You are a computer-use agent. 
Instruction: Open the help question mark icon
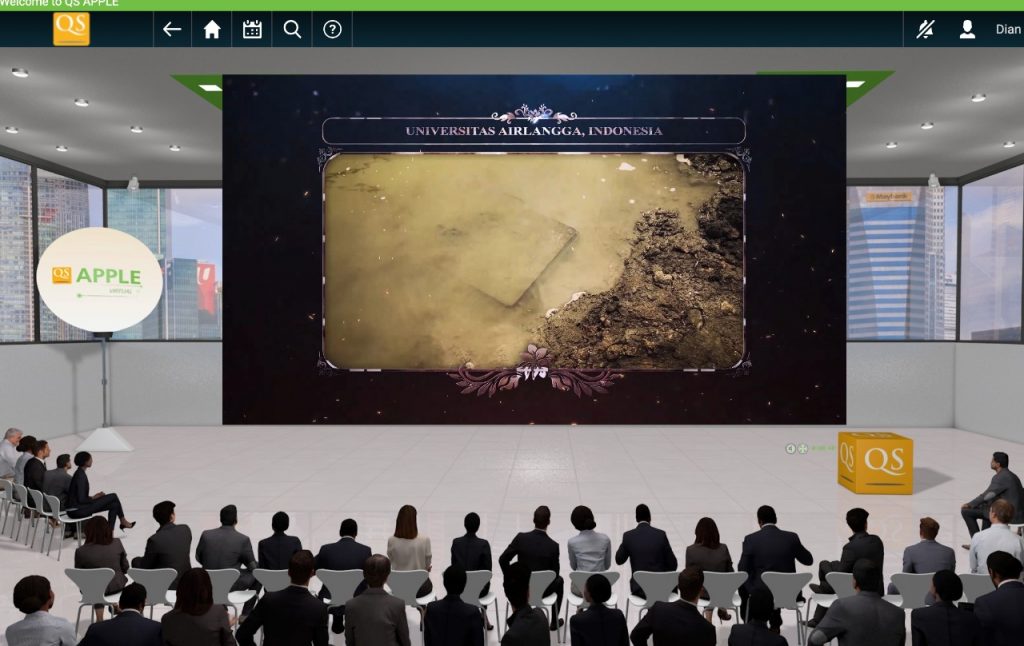click(x=332, y=29)
